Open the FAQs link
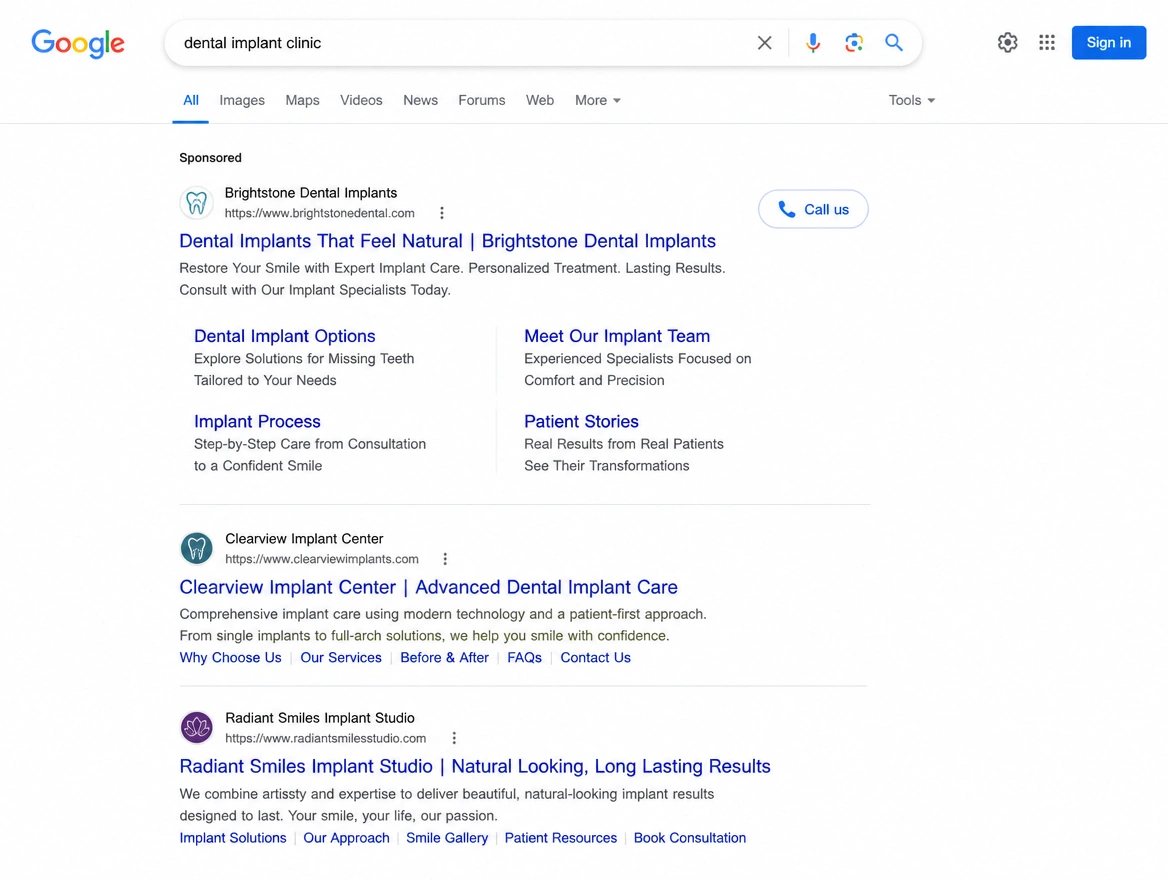Viewport: 1168px width, 880px height. click(524, 657)
